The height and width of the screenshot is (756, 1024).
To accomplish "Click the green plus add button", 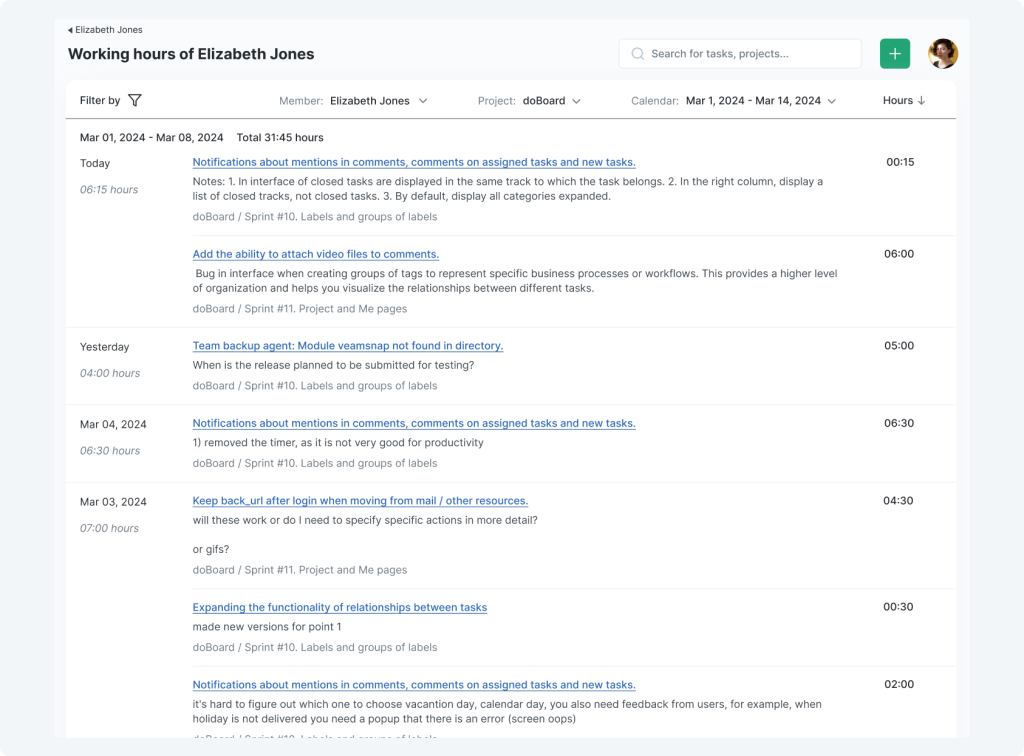I will click(x=894, y=54).
